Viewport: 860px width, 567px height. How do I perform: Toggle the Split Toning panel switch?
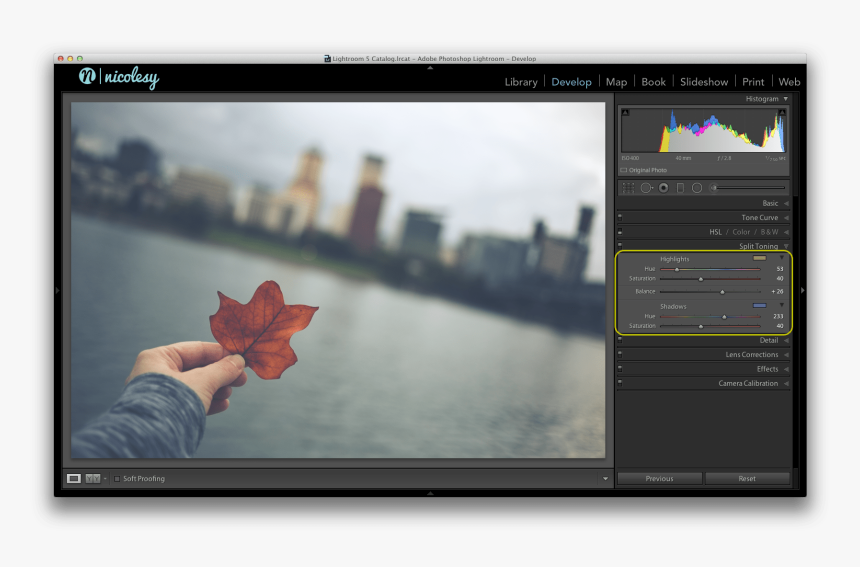620,245
